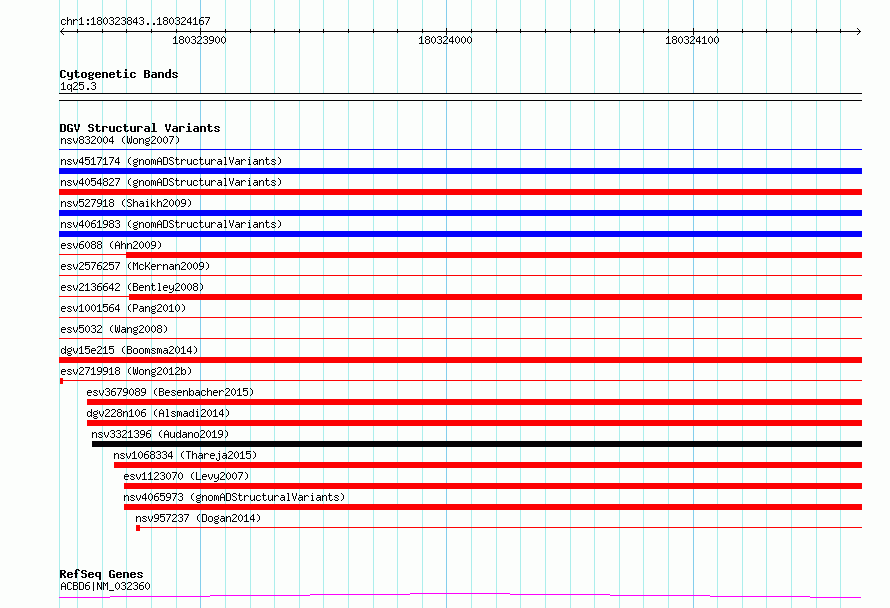Click the chr1:180323843..180324167 region label
Image resolution: width=890 pixels, height=608 pixels.
[135, 21]
